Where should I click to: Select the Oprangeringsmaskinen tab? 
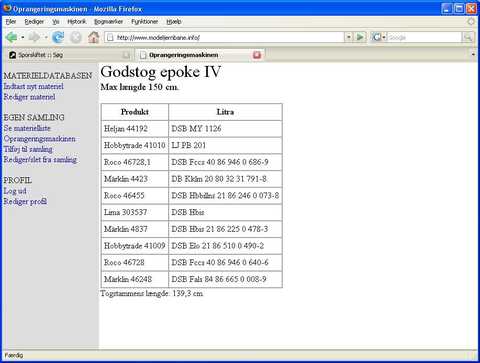(x=200, y=55)
